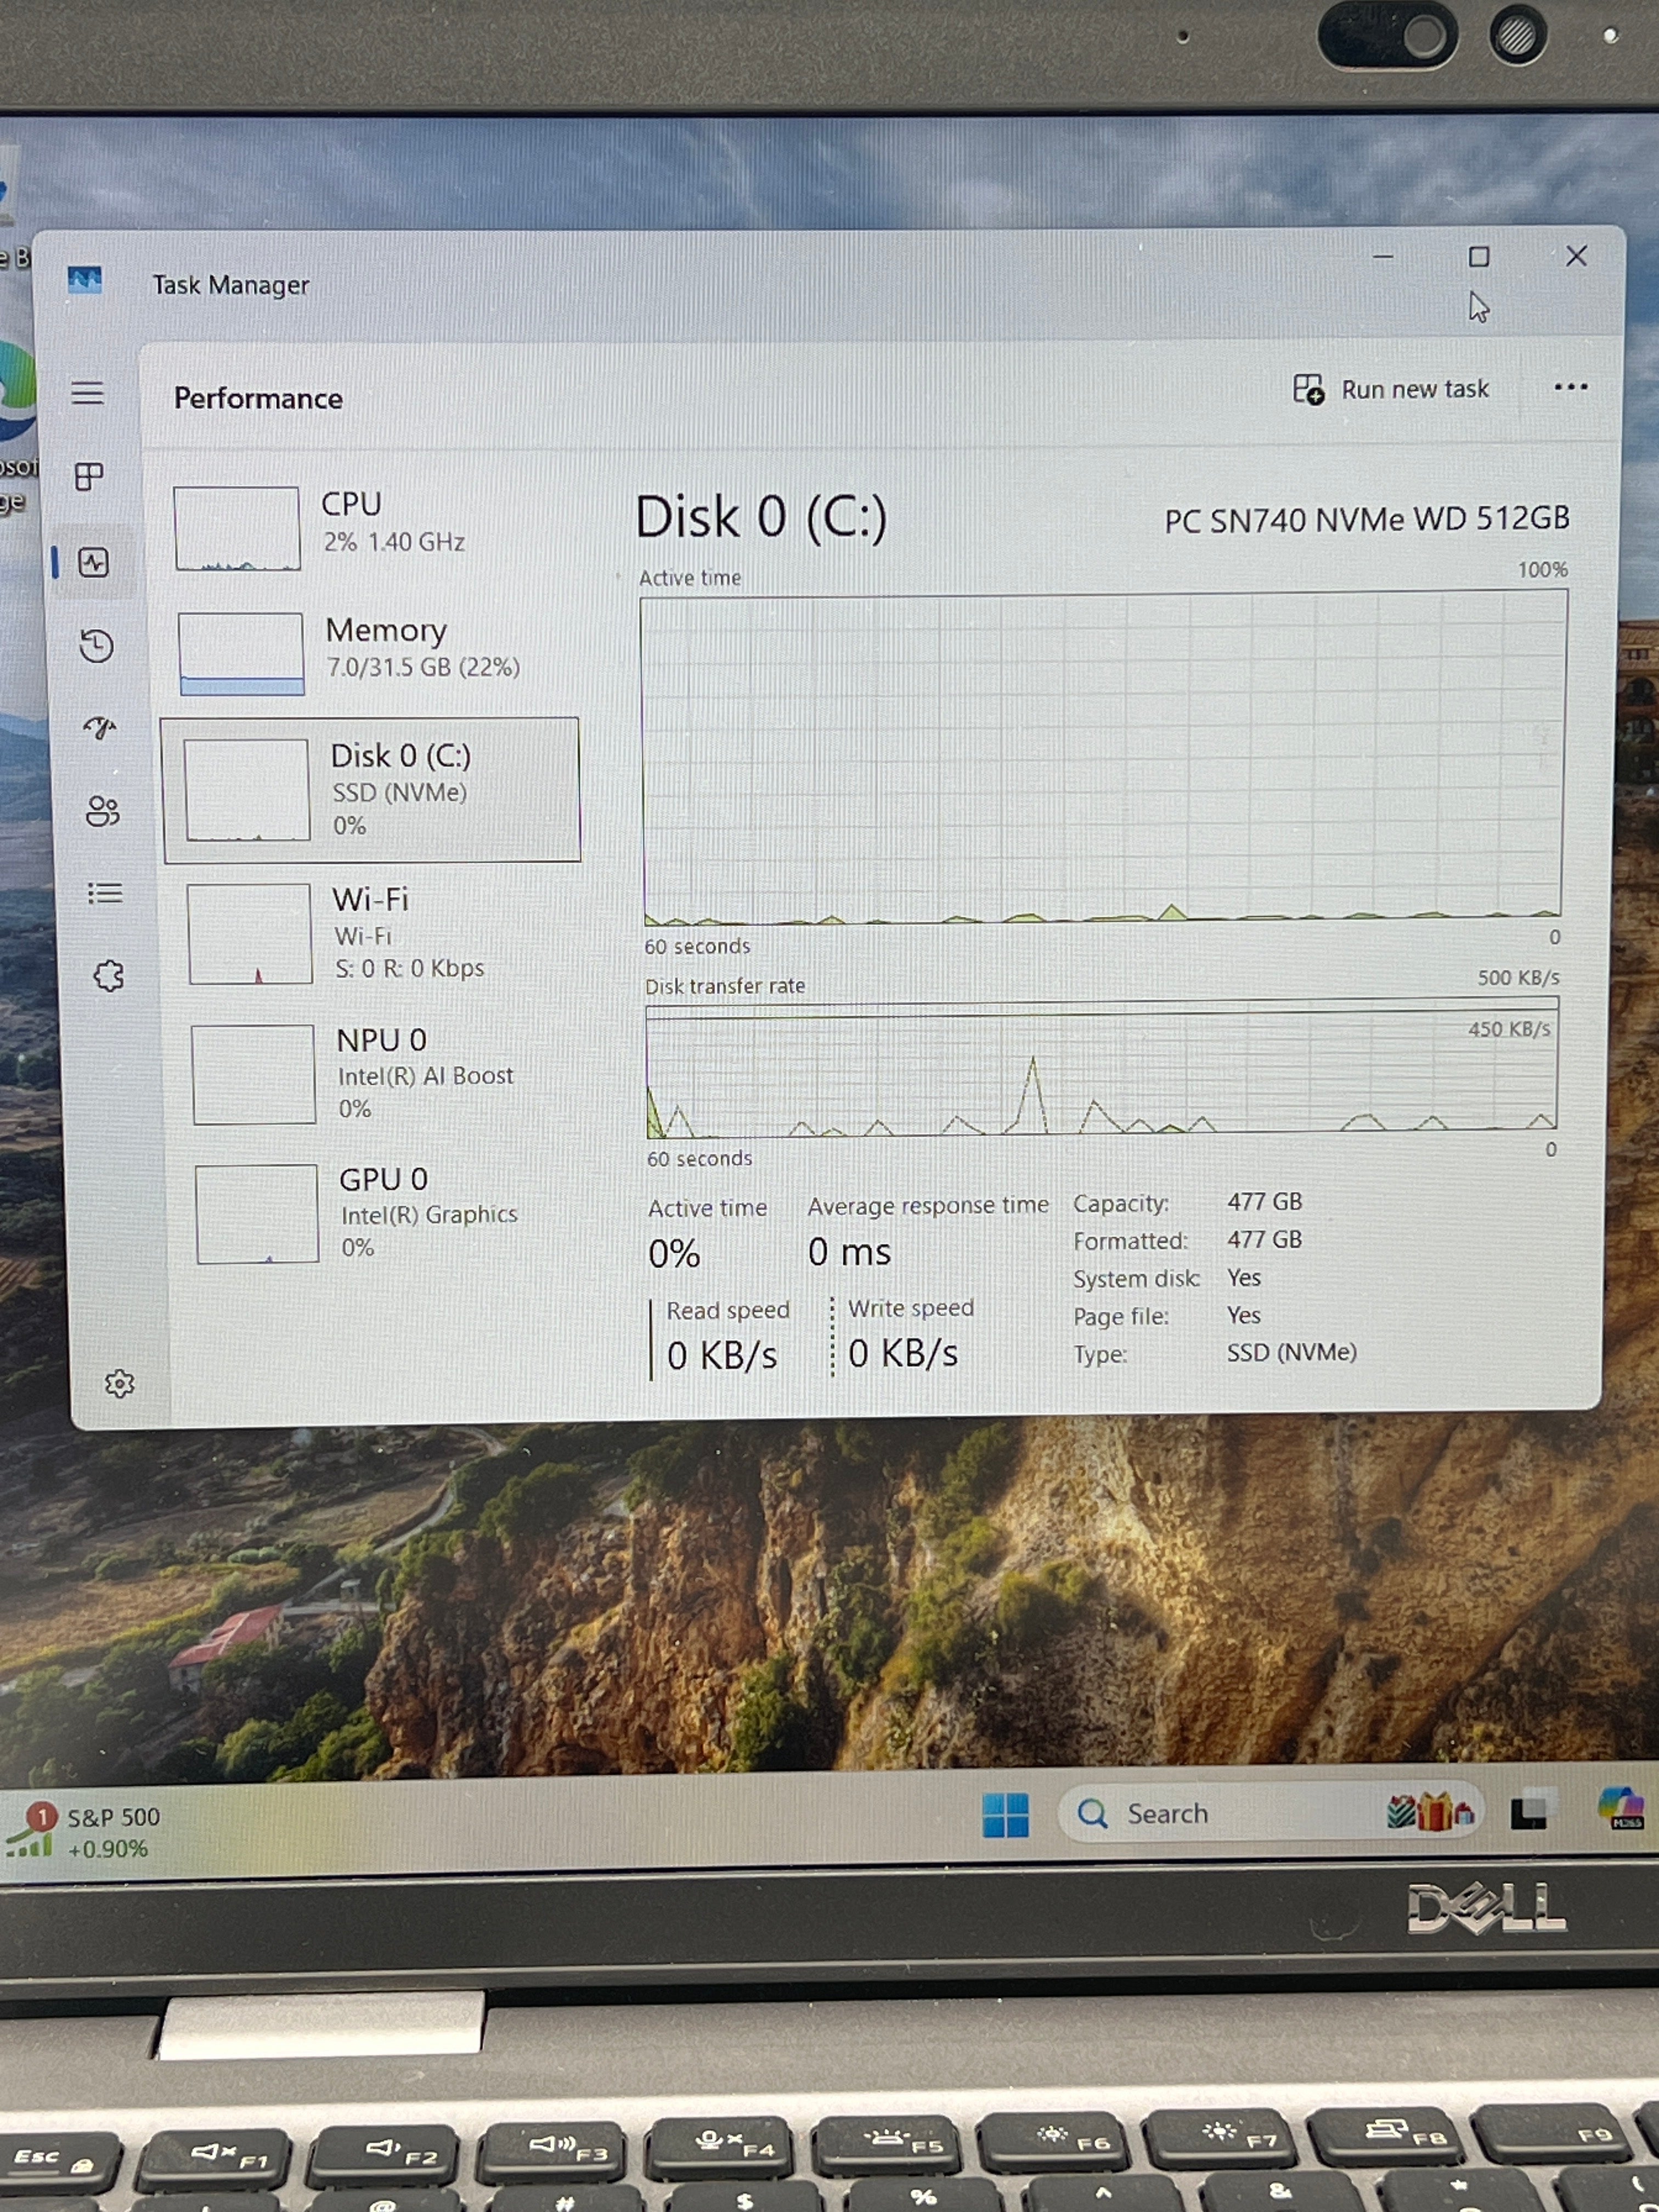Click the Wi-Fi mini graph thumbnail
This screenshot has width=1659, height=2212.
click(250, 934)
